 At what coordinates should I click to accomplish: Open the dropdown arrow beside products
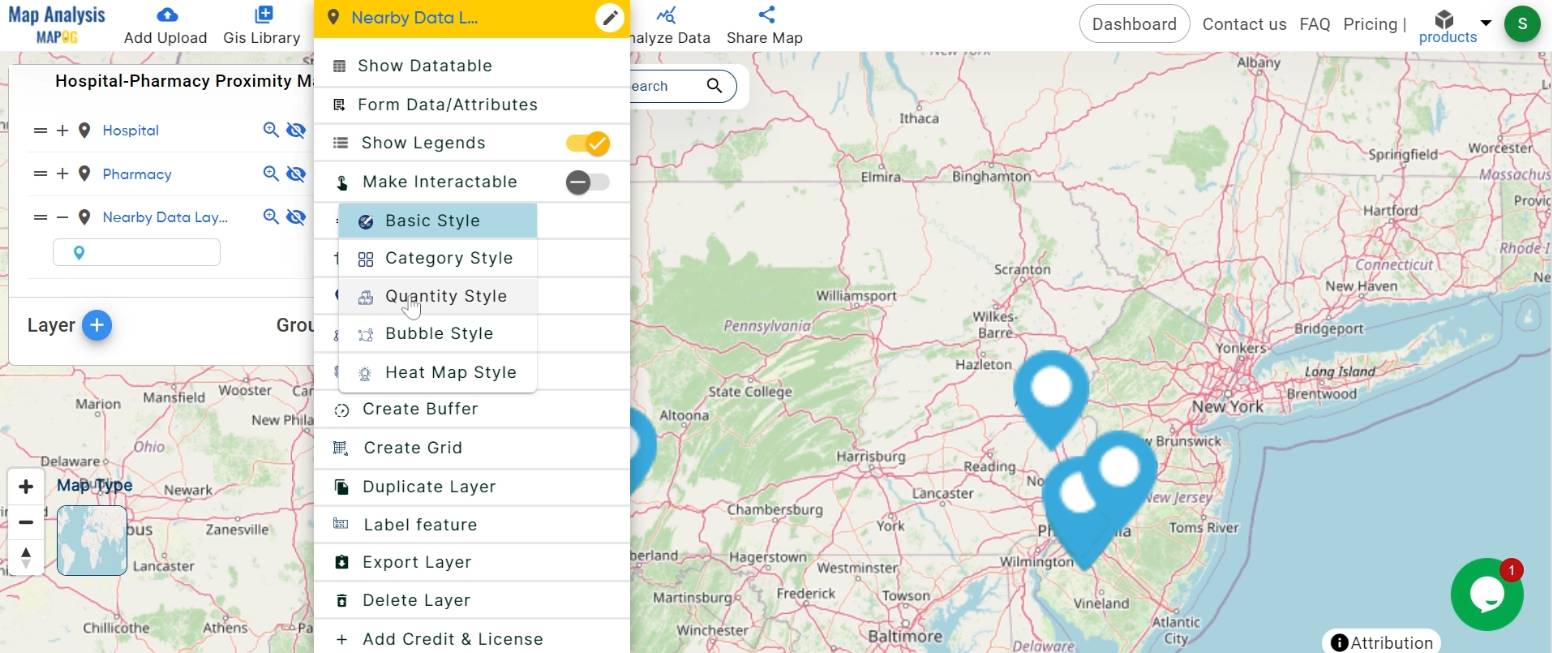tap(1486, 23)
